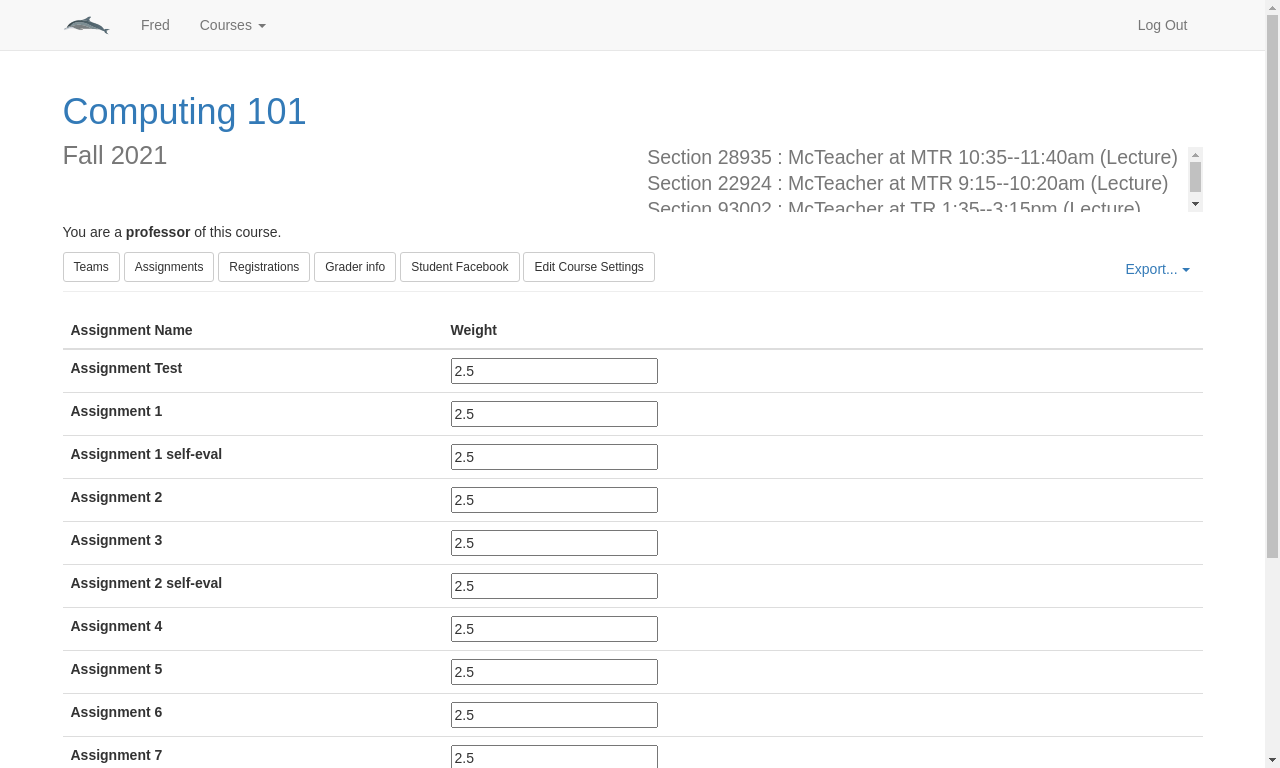Expand the Export... dropdown
This screenshot has height=768, width=1280.
[x=1157, y=269]
